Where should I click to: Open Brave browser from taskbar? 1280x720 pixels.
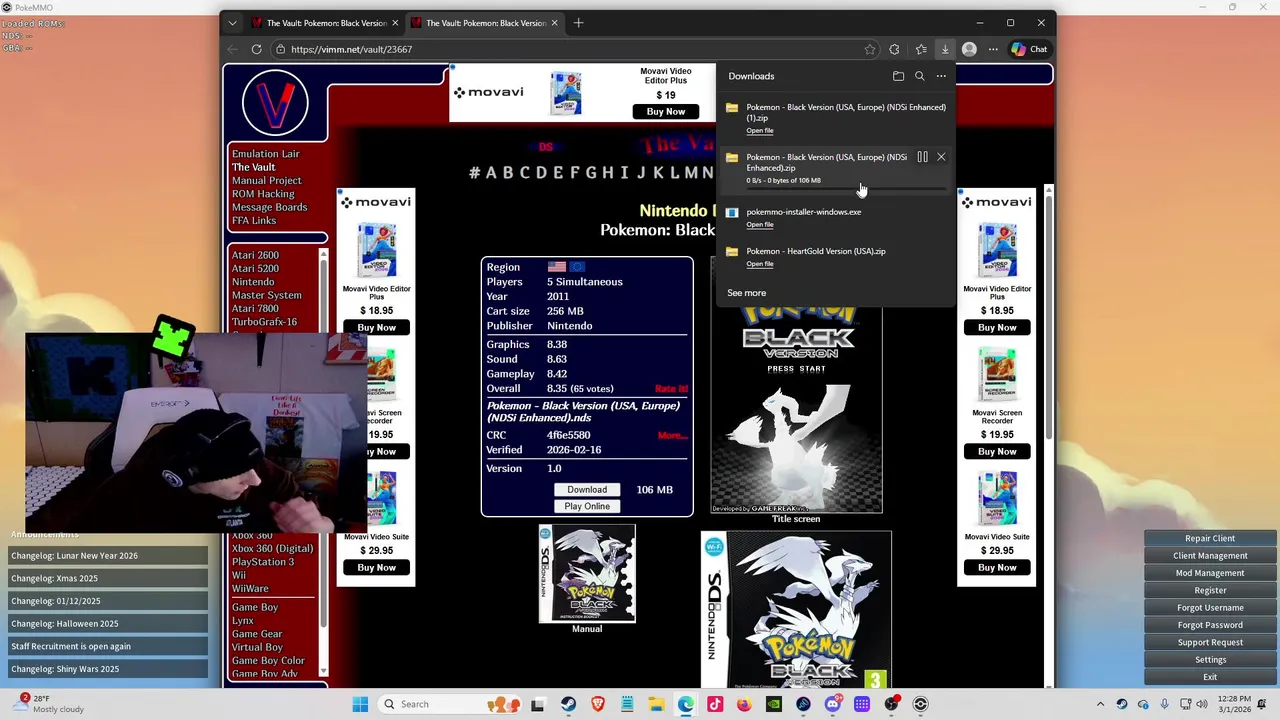(598, 704)
